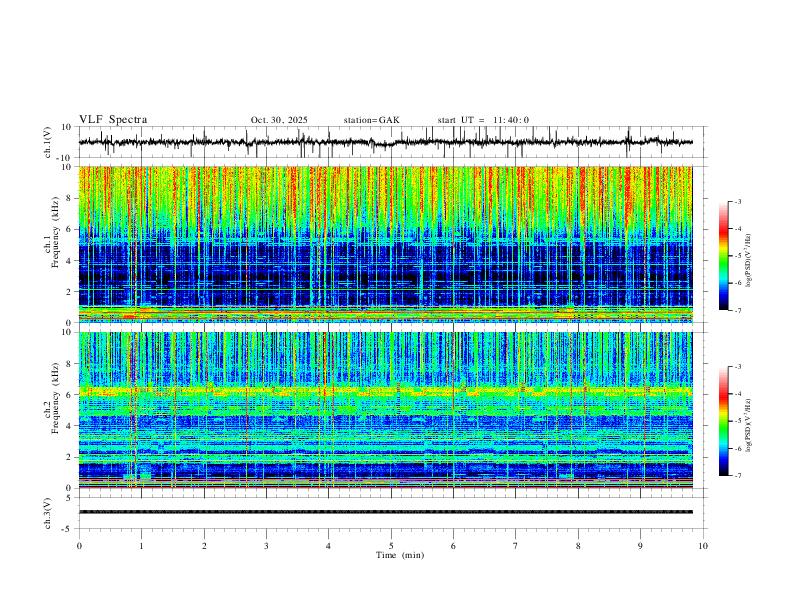Click the 'station=GAK' label
Image resolution: width=792 pixels, height=612 pixels.
tap(371, 120)
